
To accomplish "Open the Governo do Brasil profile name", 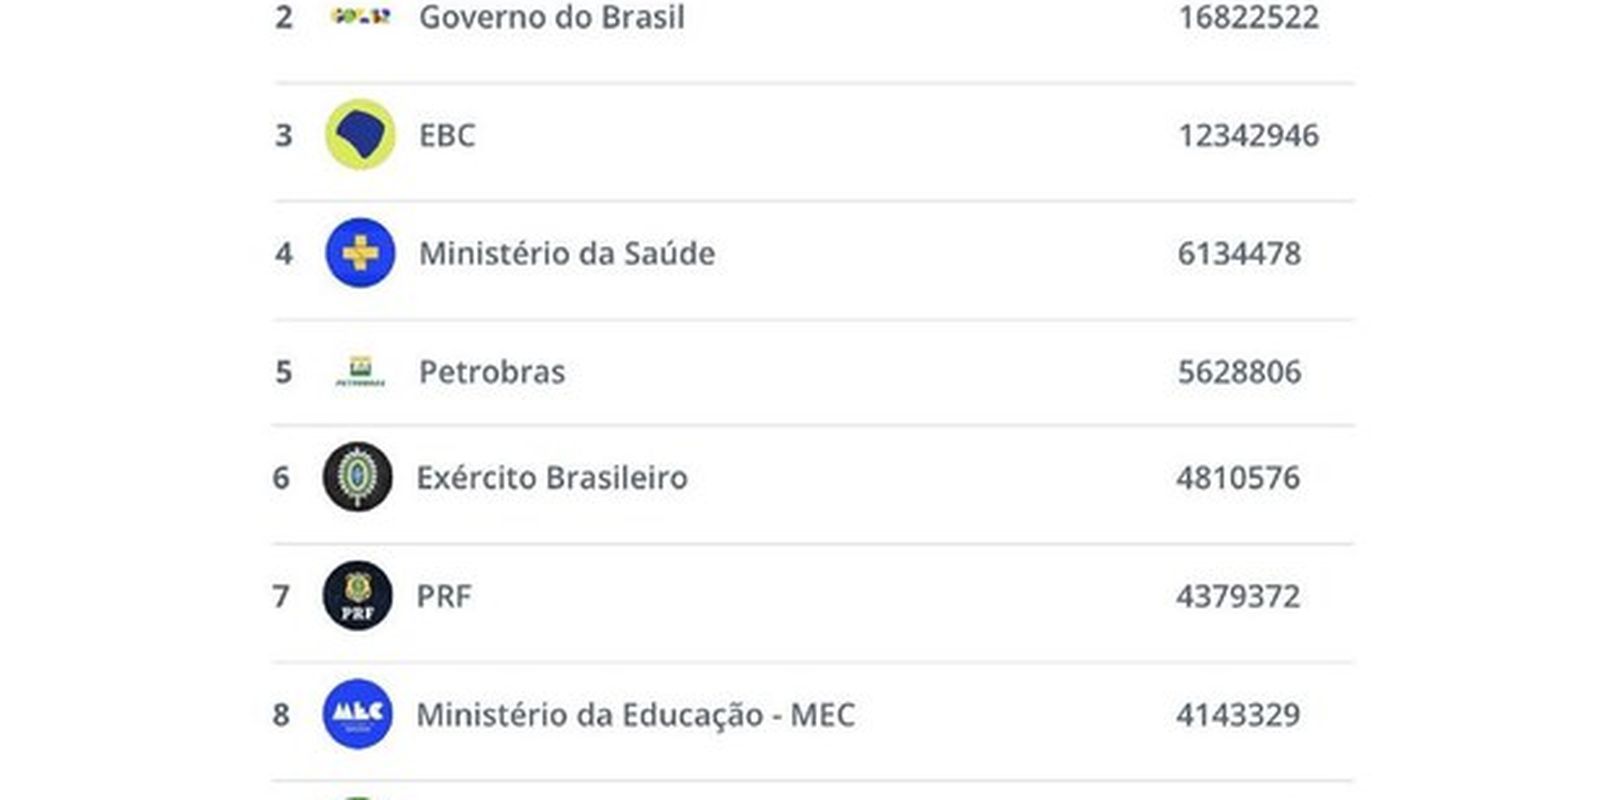I will [x=551, y=17].
